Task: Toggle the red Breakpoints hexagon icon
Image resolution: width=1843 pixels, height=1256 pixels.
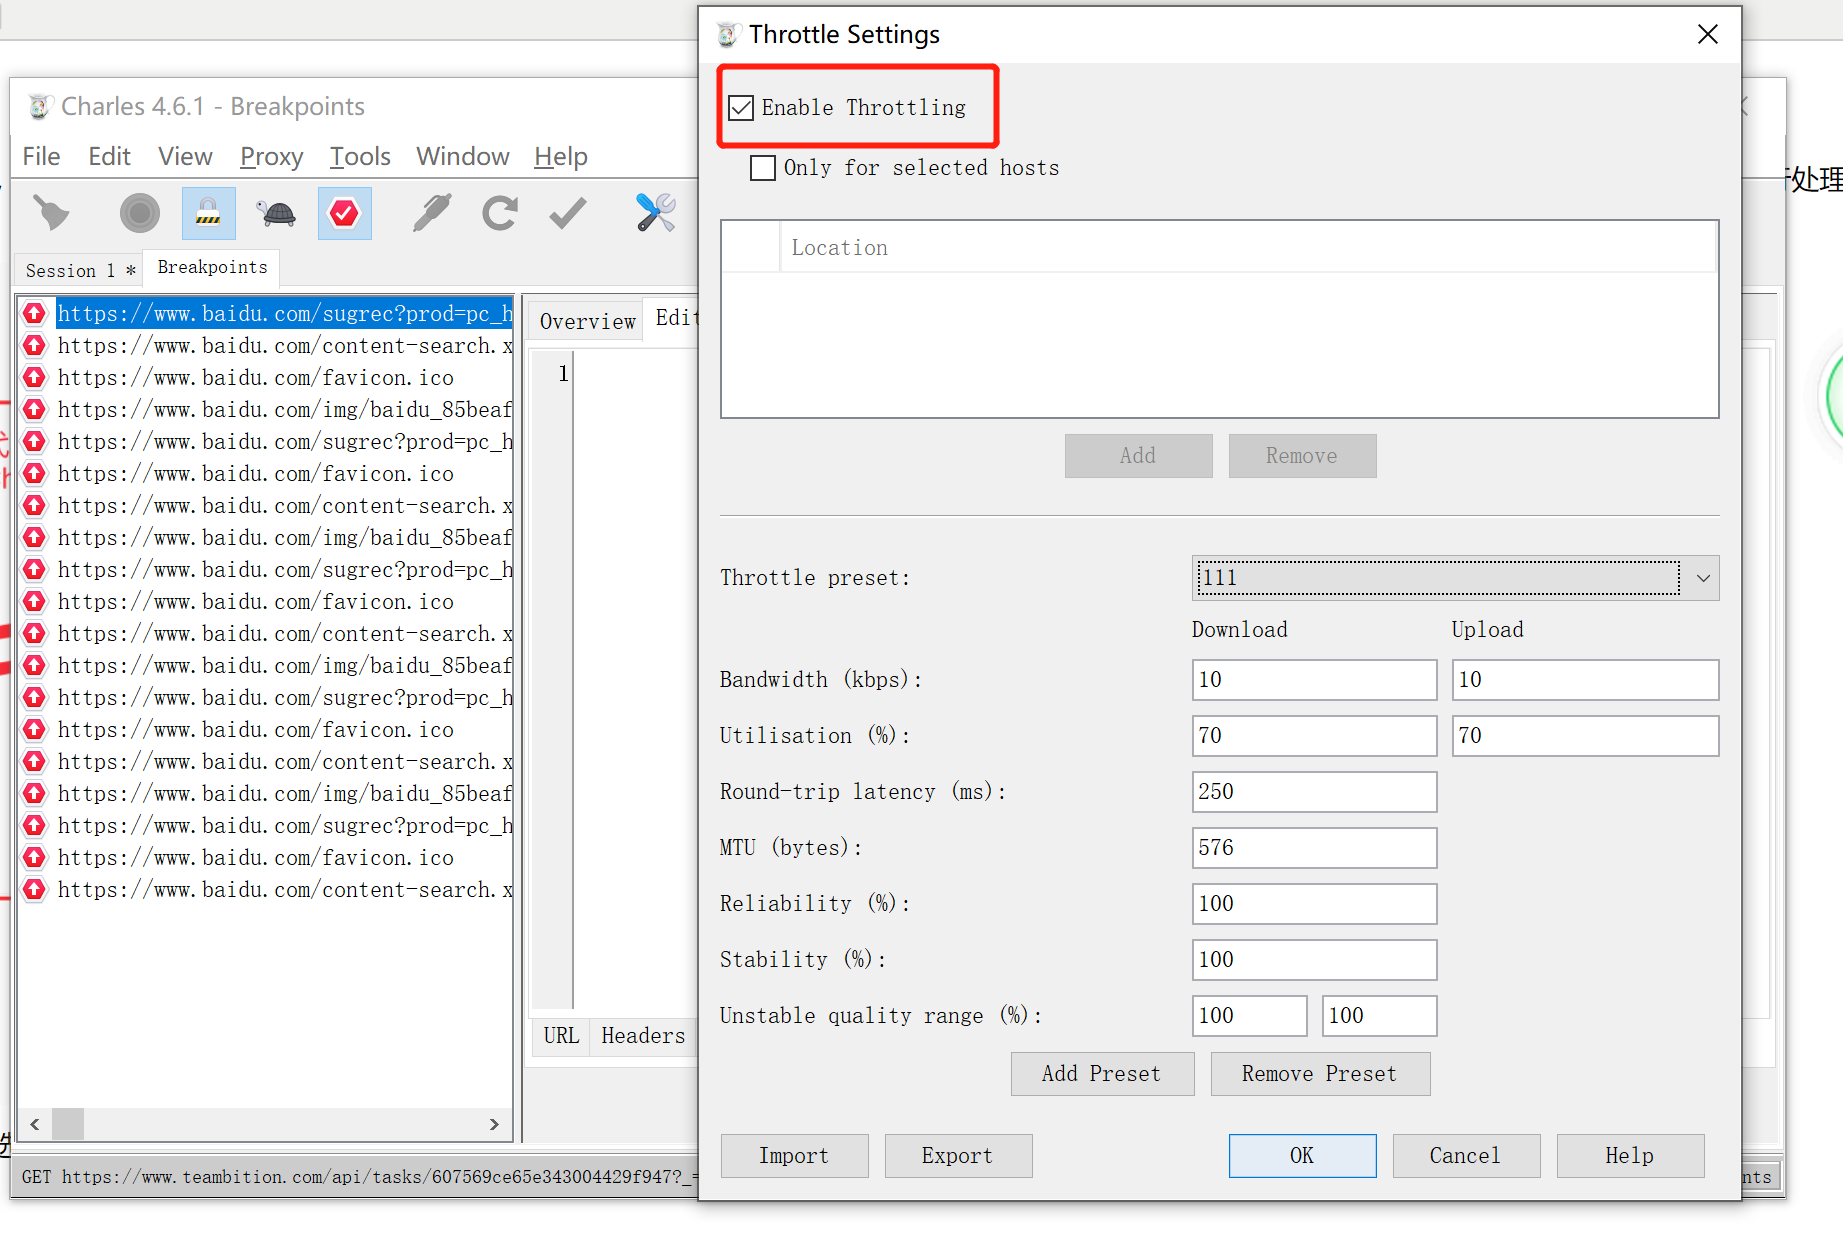Action: 344,213
